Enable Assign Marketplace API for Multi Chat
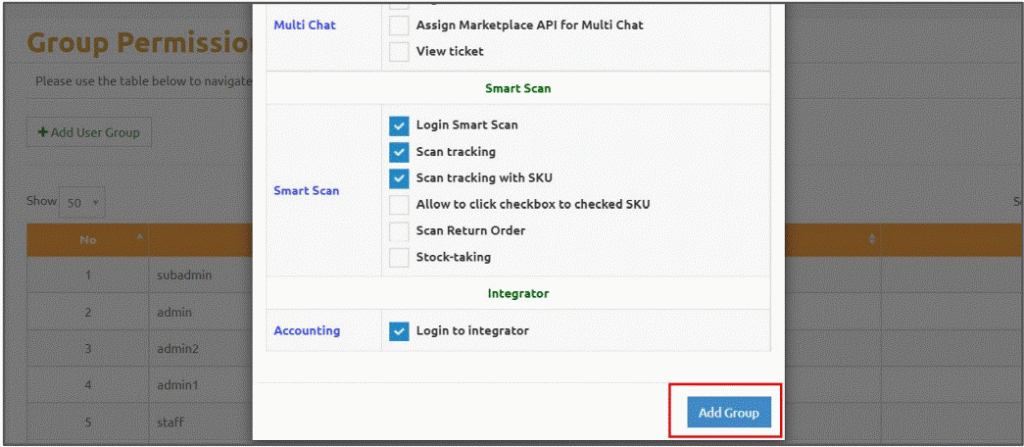This screenshot has width=1024, height=447. 399,25
